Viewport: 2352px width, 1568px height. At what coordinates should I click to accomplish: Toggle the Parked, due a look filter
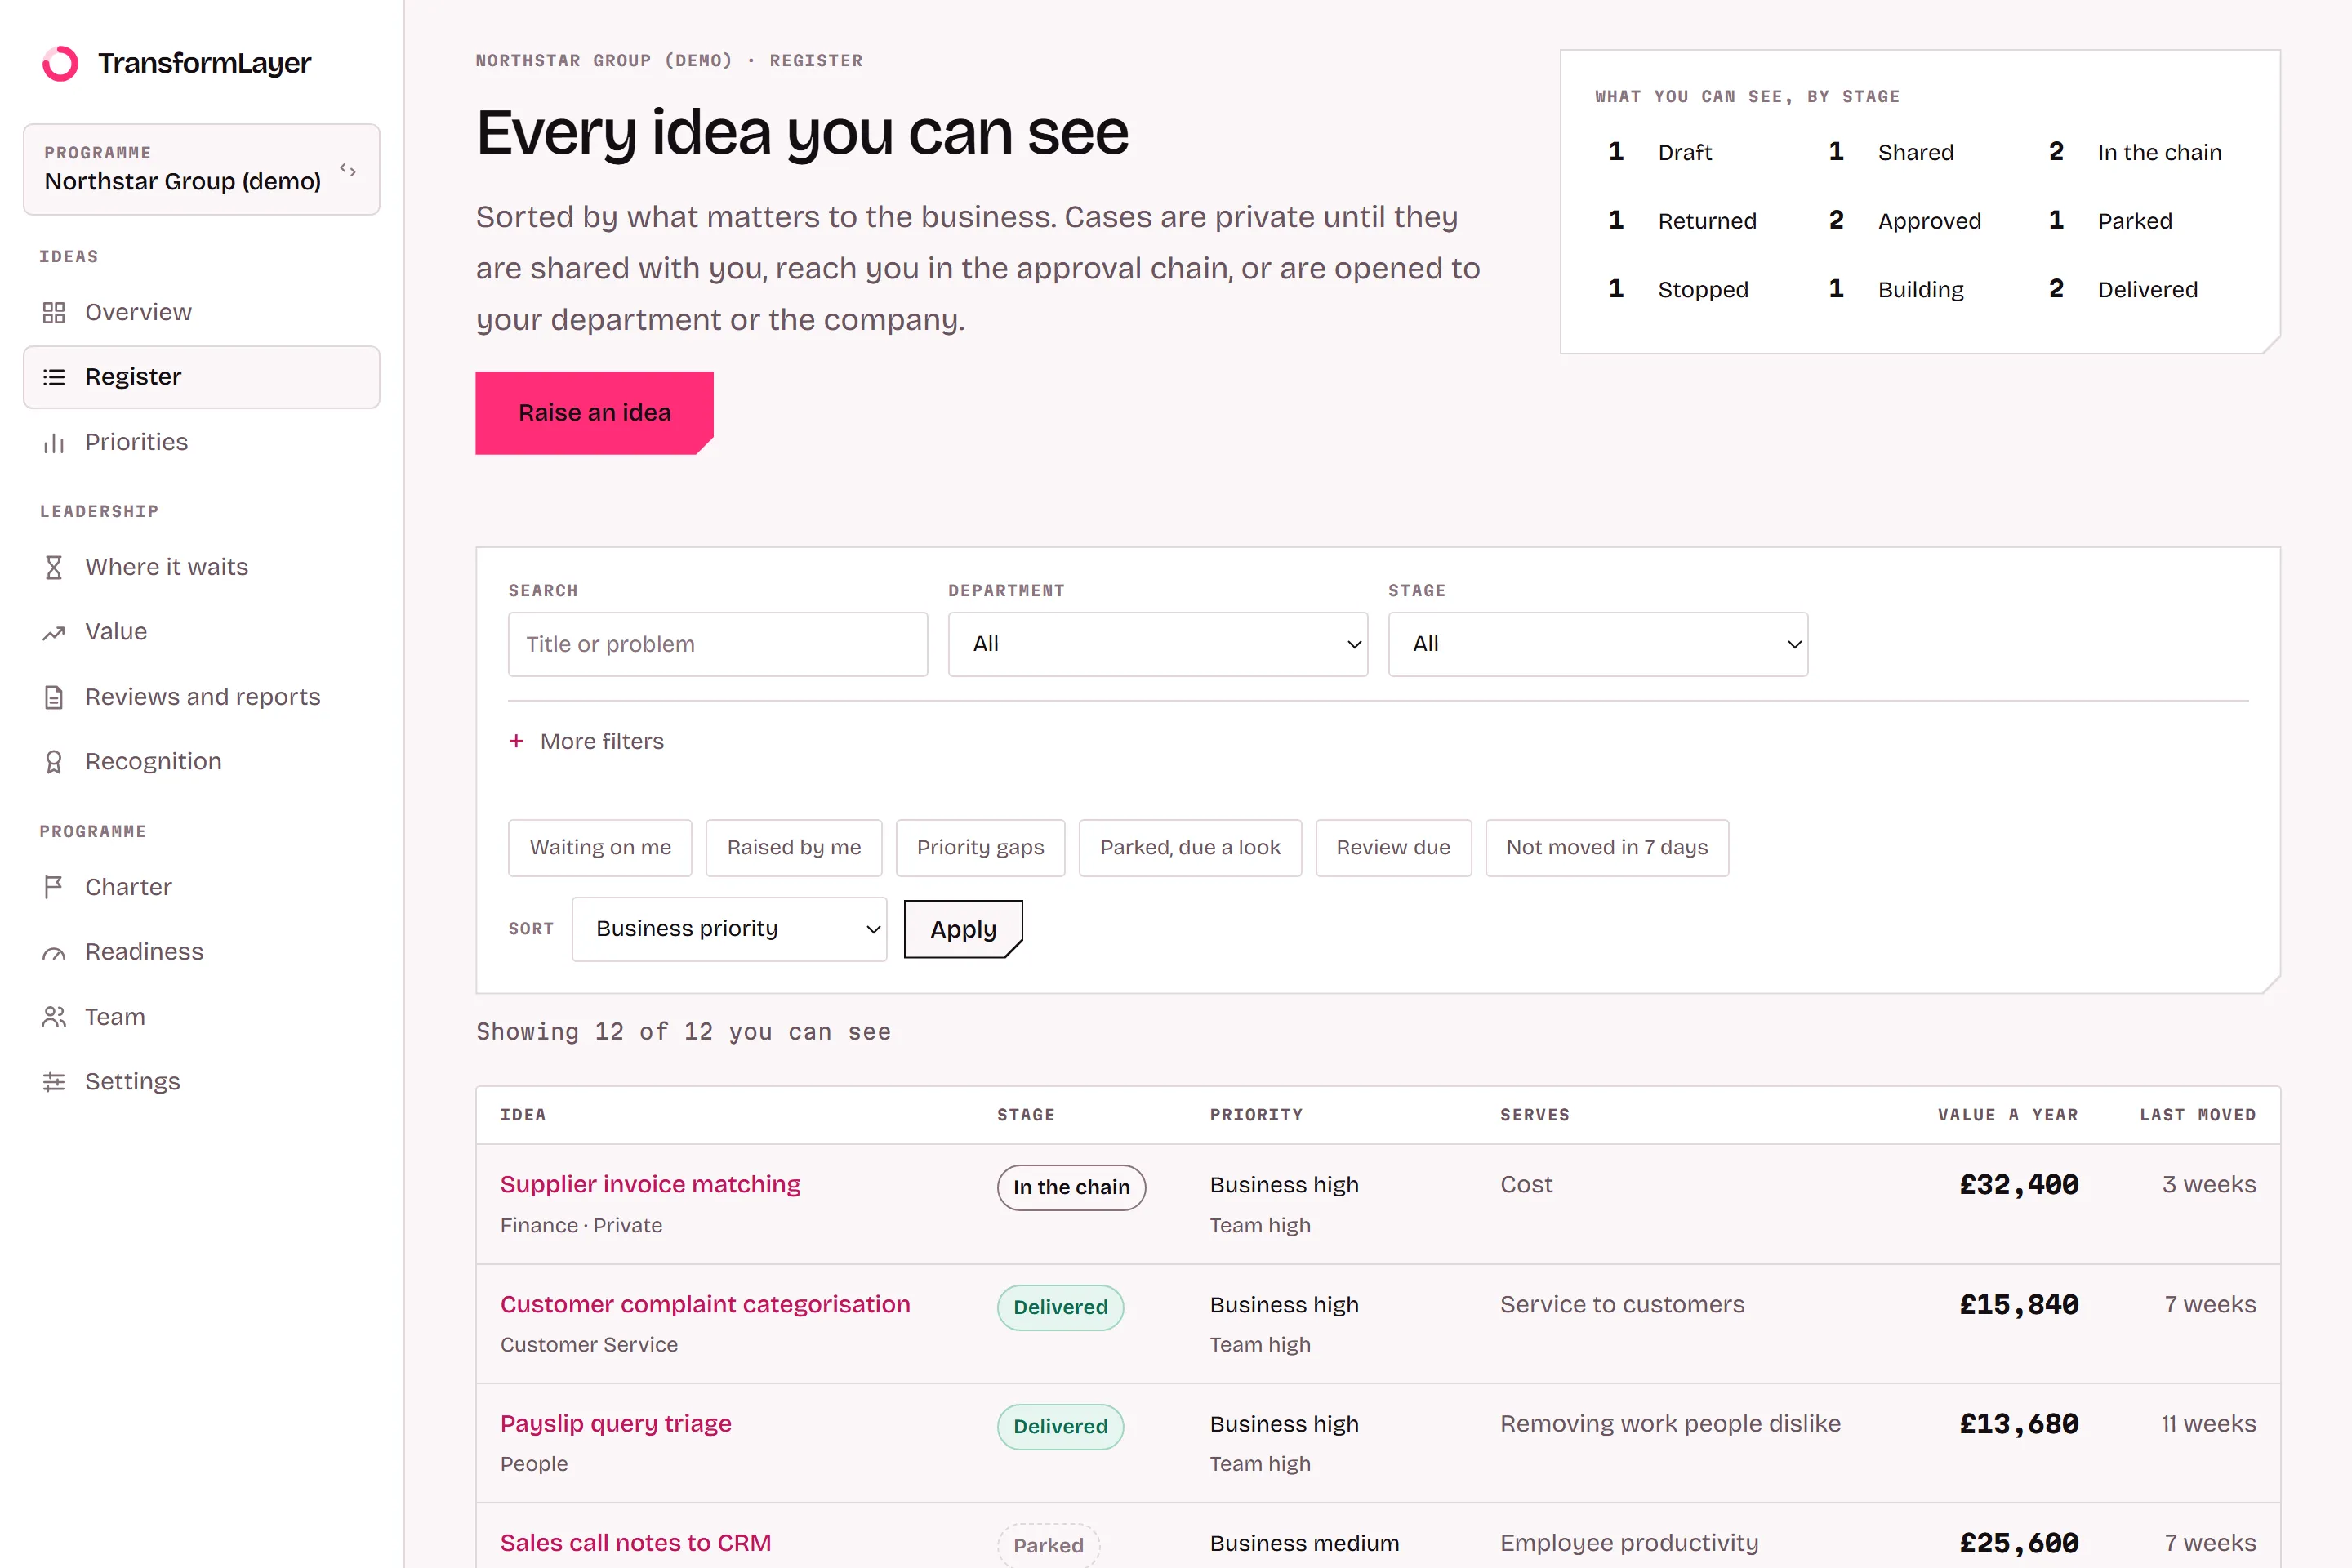point(1190,848)
